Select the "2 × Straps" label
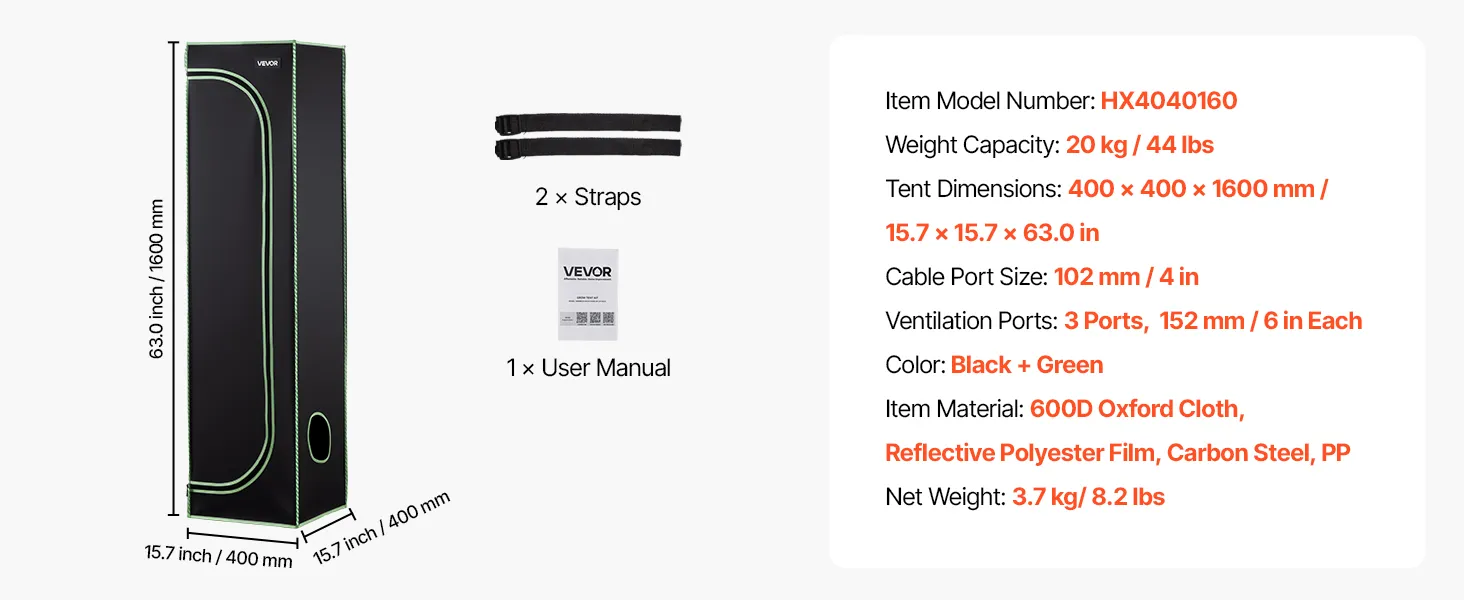Viewport: 1464px width, 600px height. (x=588, y=197)
